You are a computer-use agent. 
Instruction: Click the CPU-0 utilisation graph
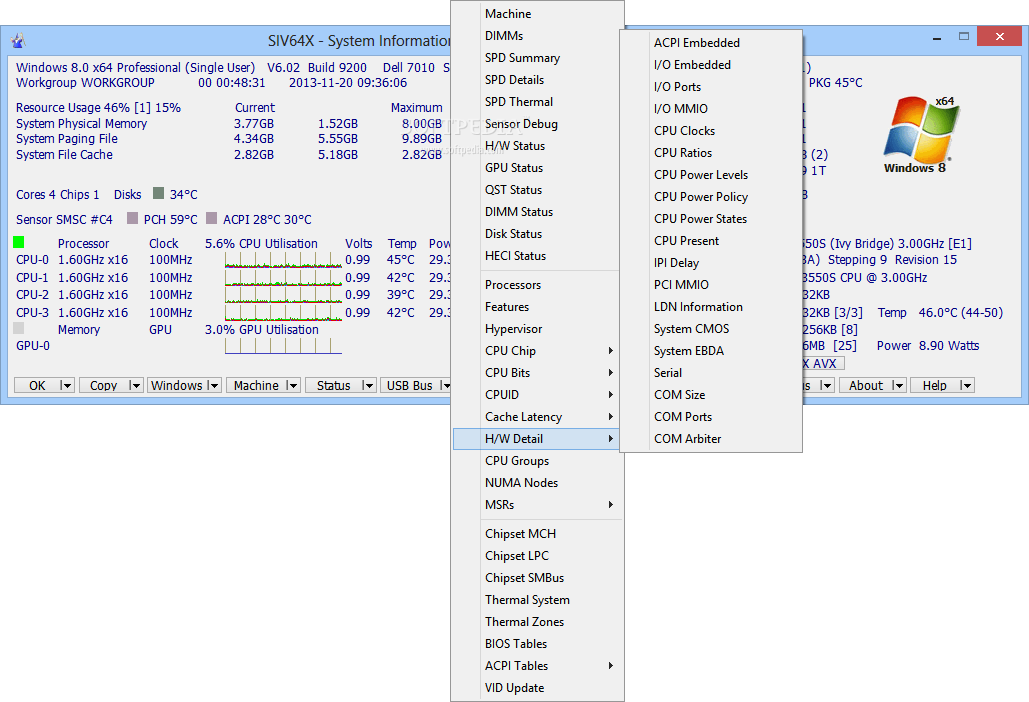click(284, 260)
